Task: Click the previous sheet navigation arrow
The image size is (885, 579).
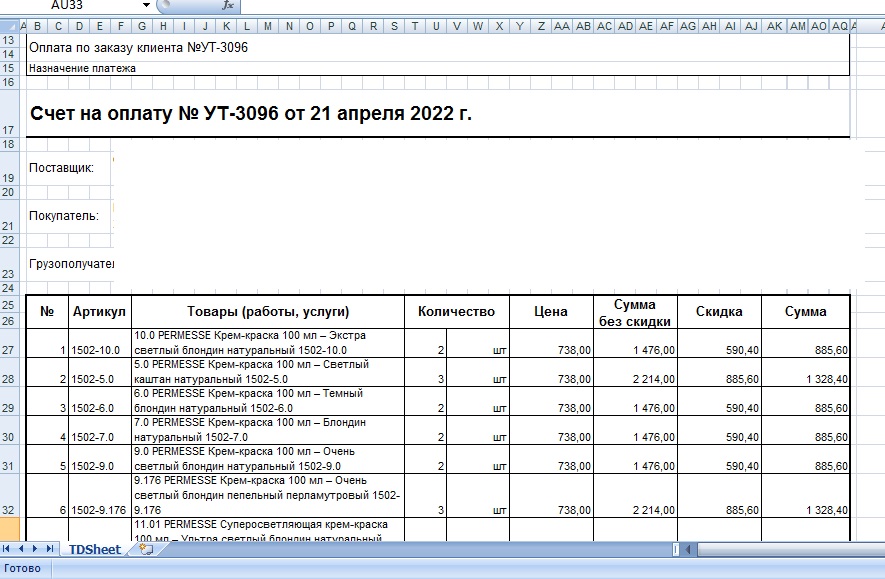Action: click(22, 549)
